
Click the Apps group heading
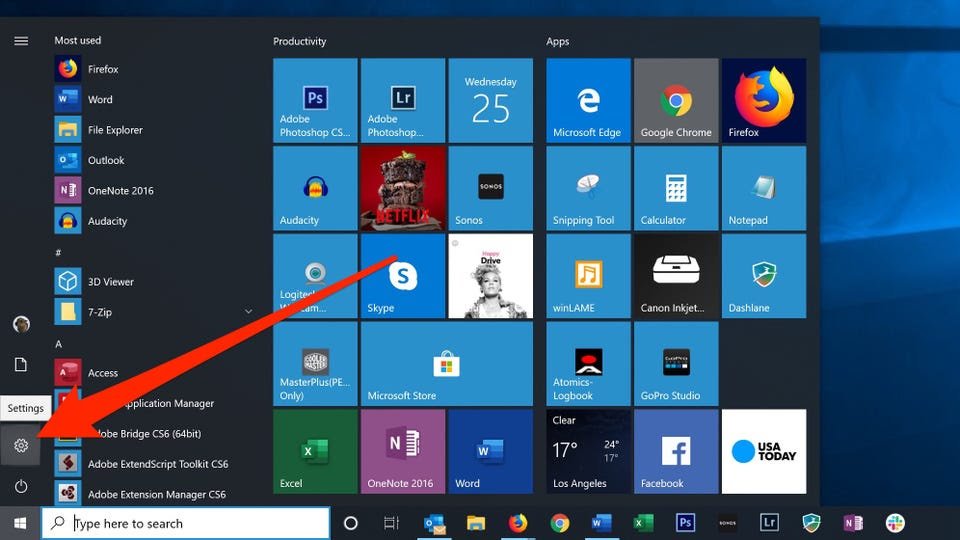[557, 41]
